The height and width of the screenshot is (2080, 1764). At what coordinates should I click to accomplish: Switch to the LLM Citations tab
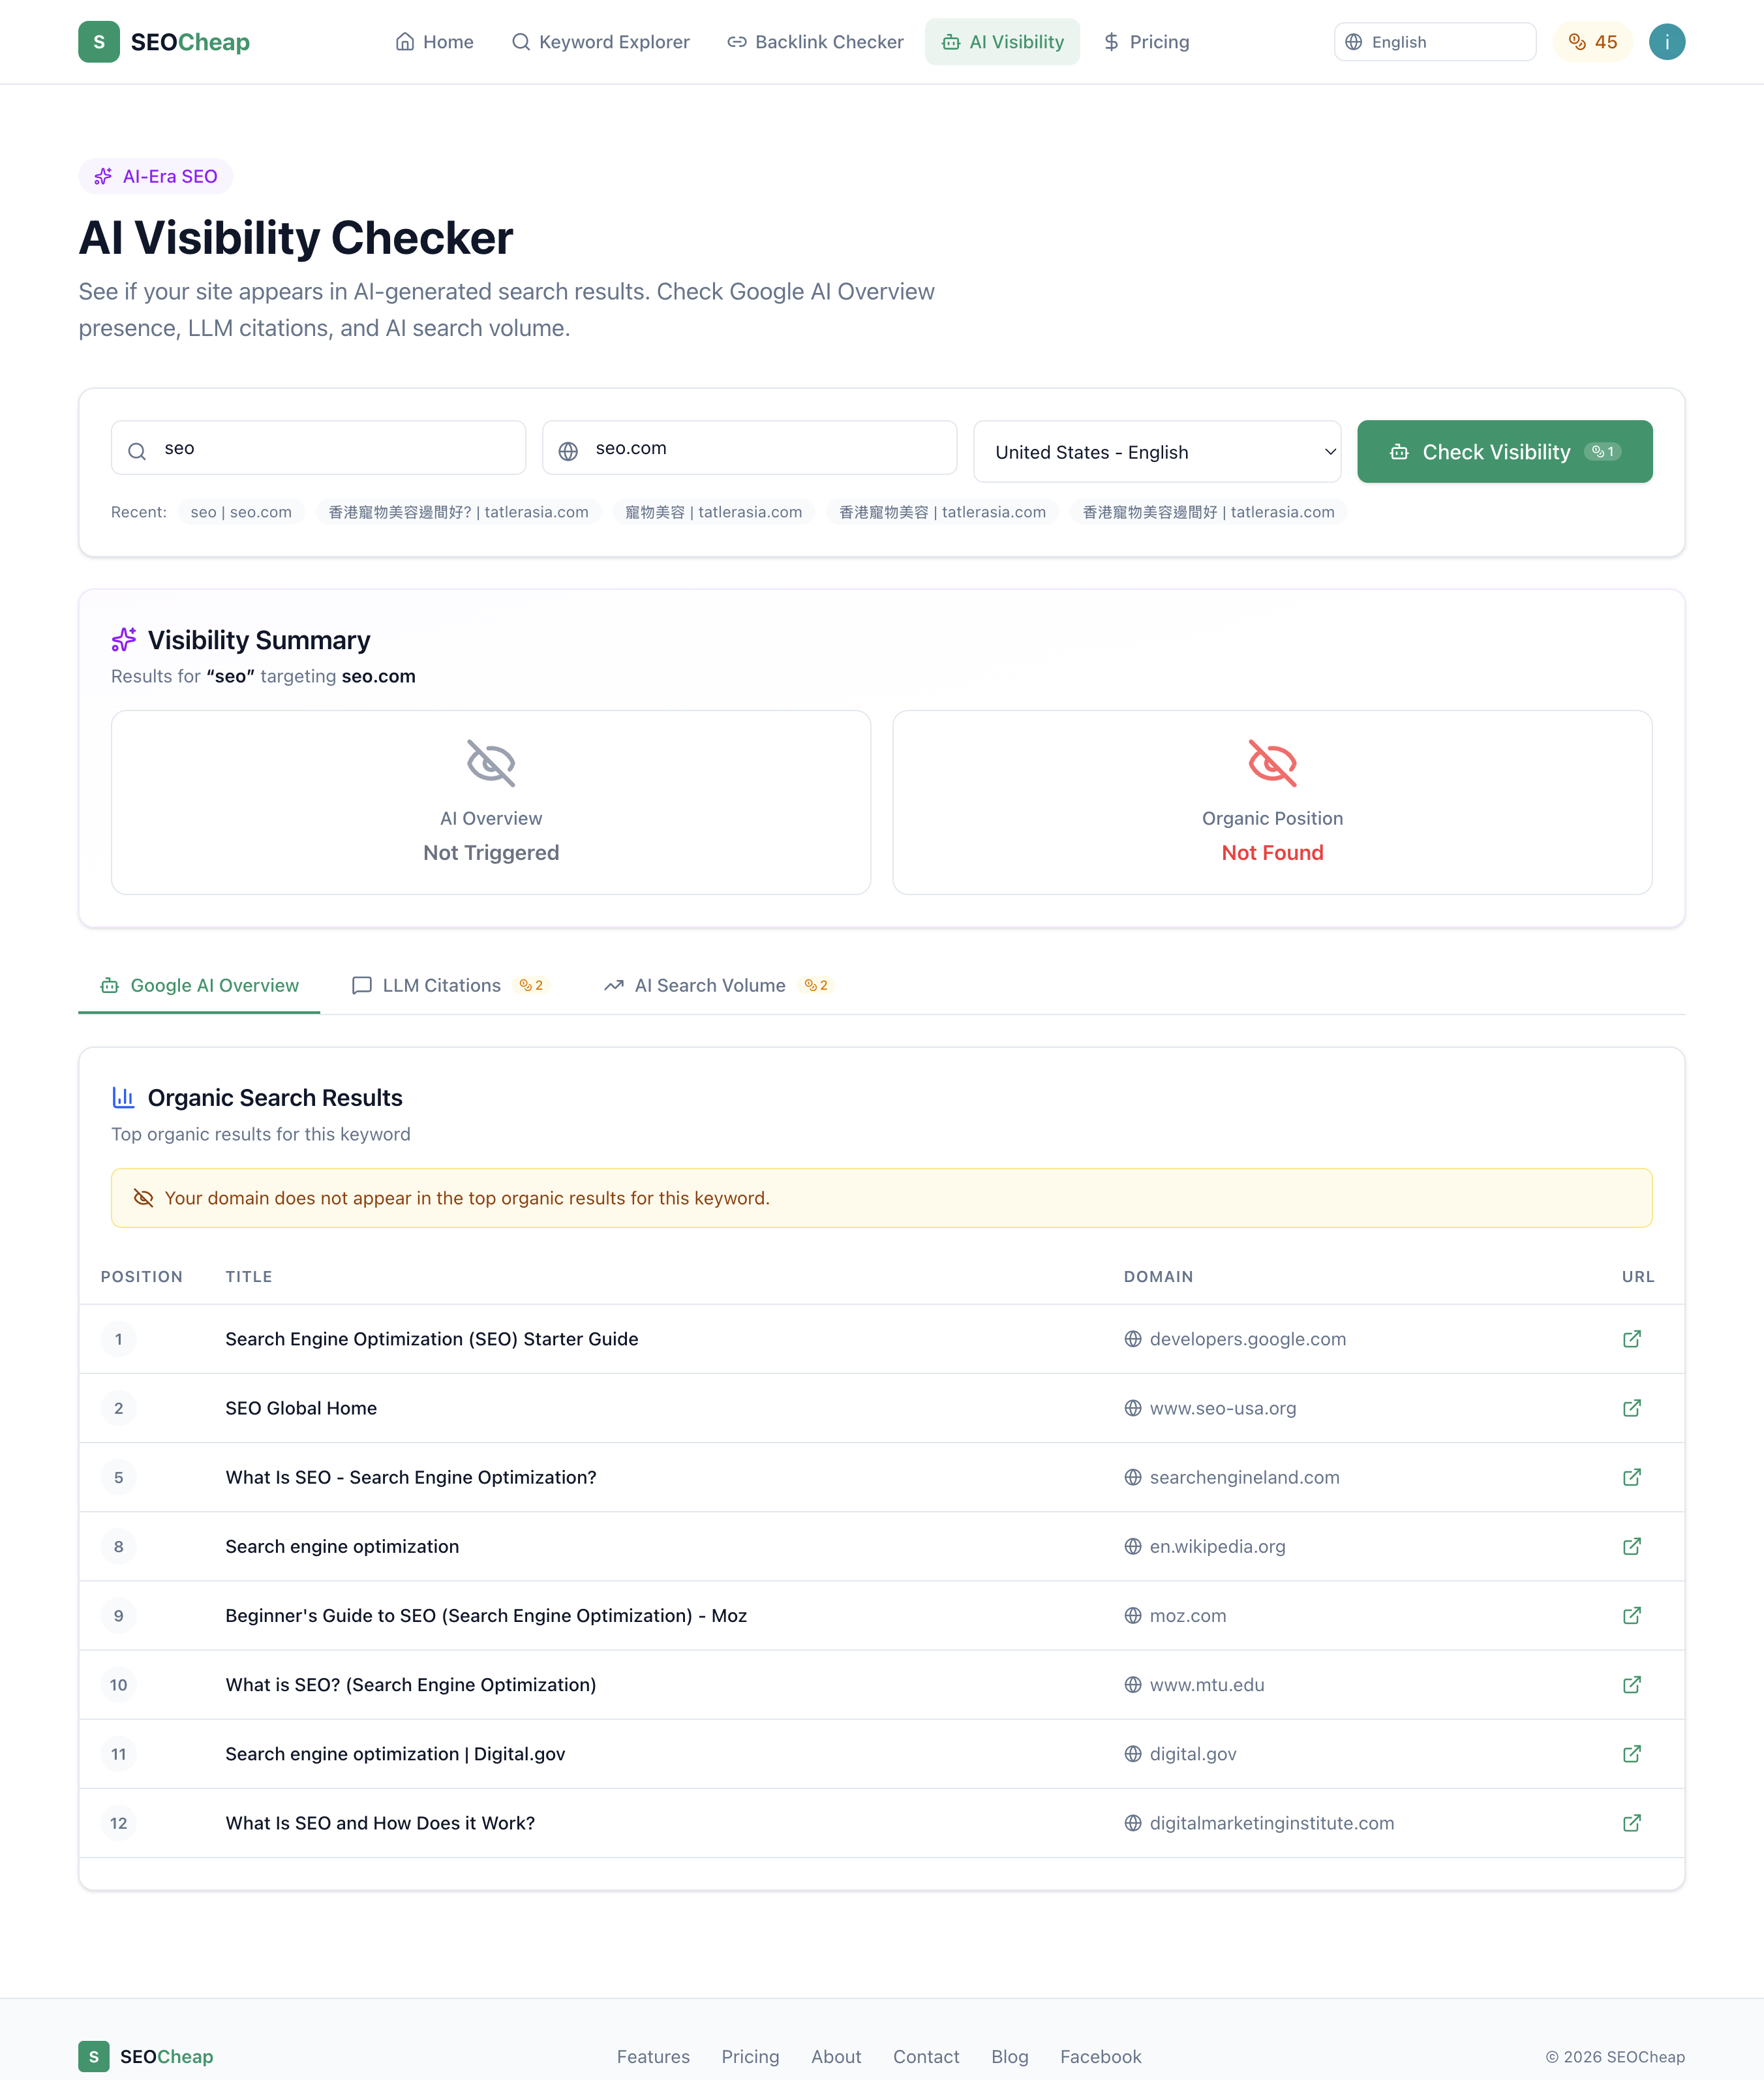[441, 985]
